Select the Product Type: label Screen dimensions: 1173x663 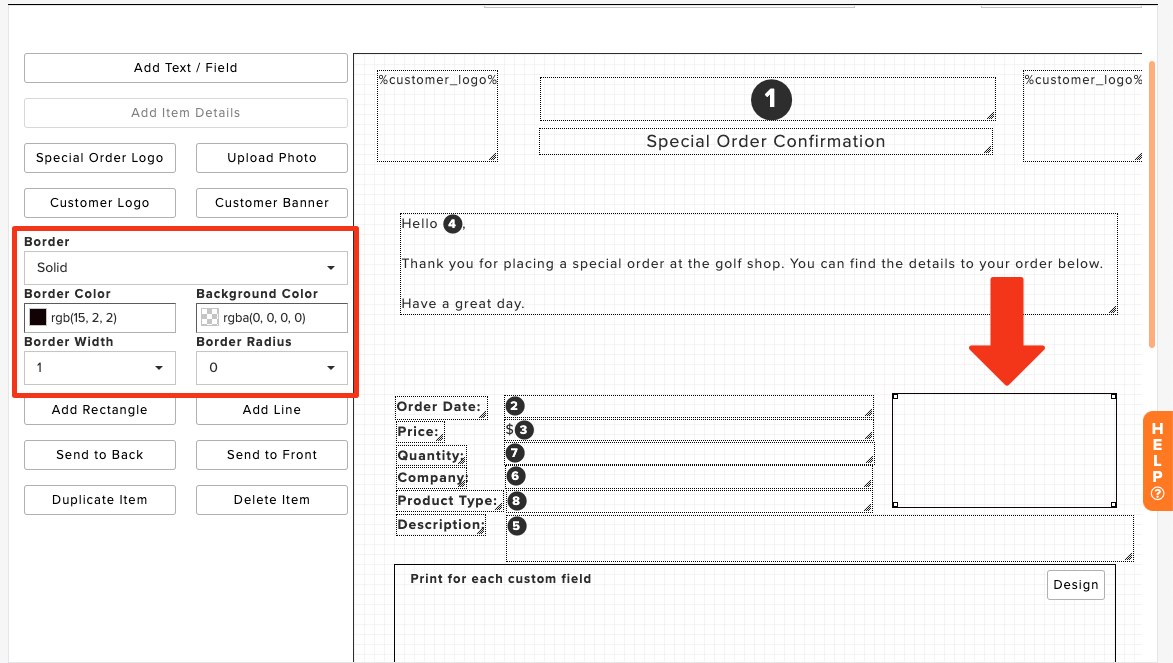pos(449,501)
